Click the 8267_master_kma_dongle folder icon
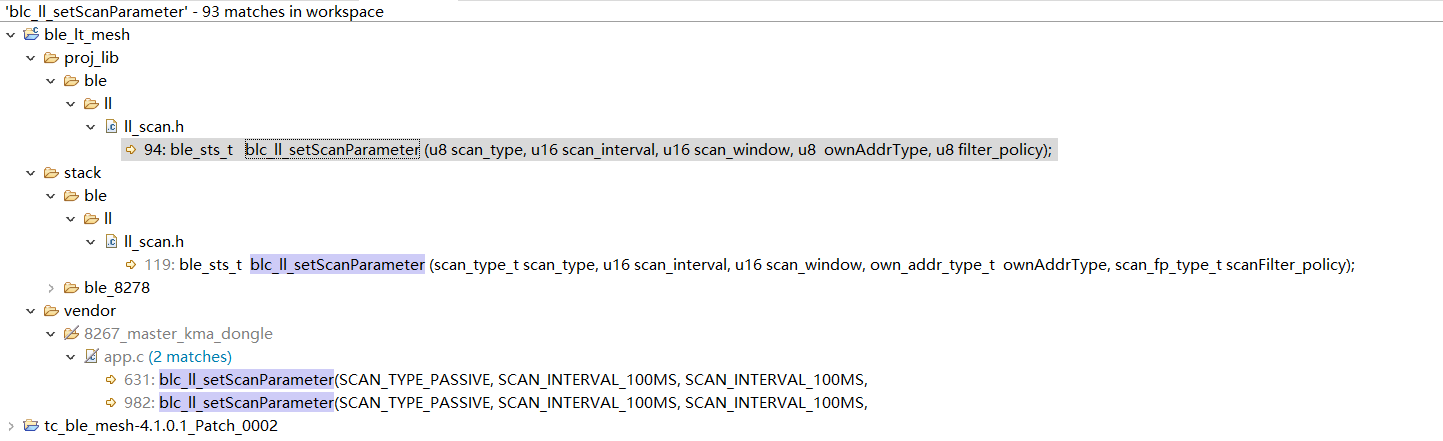Screen dimensions: 1443x441 point(71,334)
